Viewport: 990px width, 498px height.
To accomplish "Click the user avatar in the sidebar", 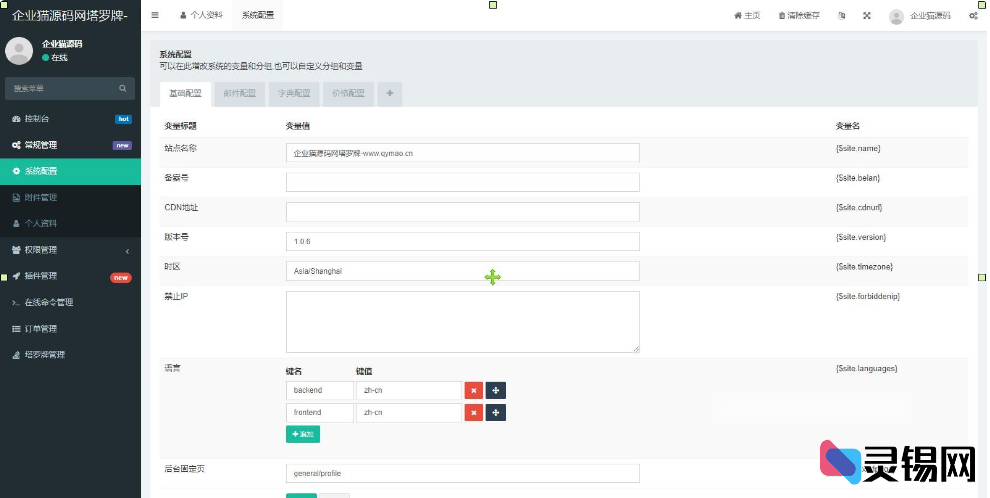I will click(x=19, y=50).
